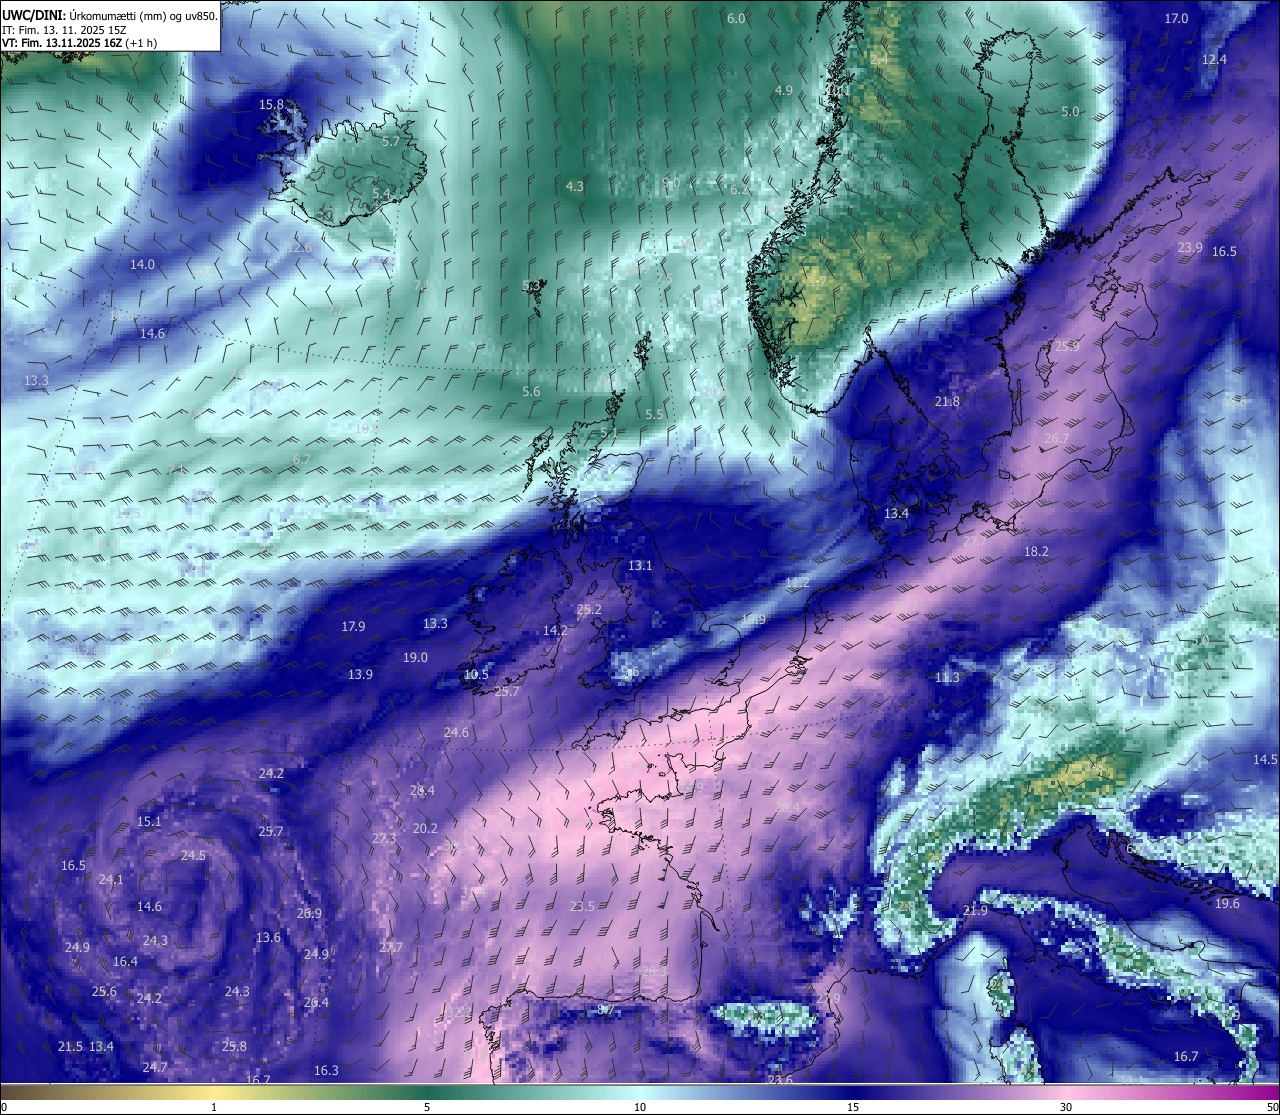Click the colour scale label 15

point(853,1107)
